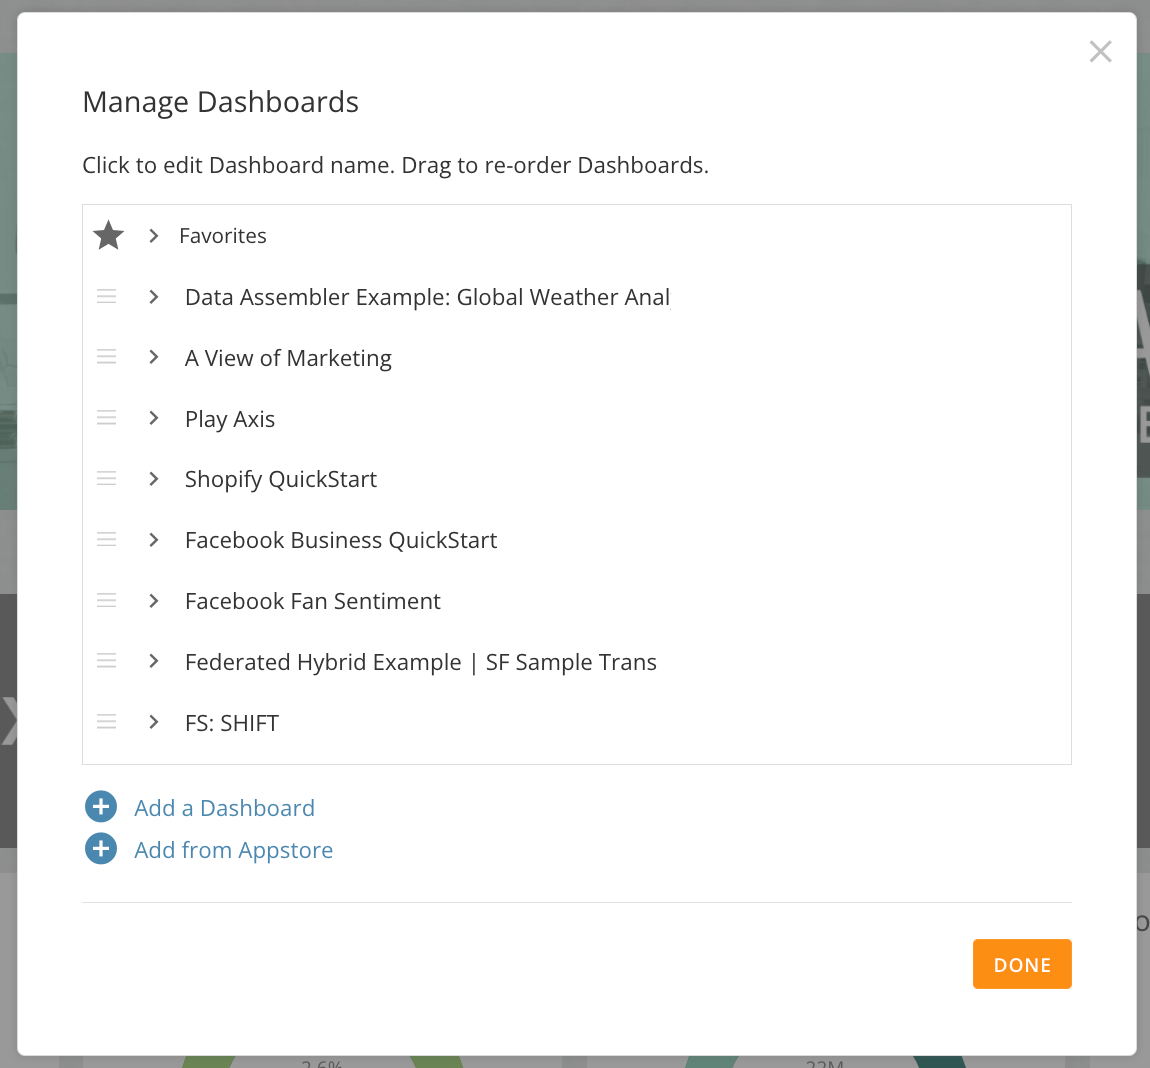Click the orange DONE button
The width and height of the screenshot is (1150, 1068).
1022,964
